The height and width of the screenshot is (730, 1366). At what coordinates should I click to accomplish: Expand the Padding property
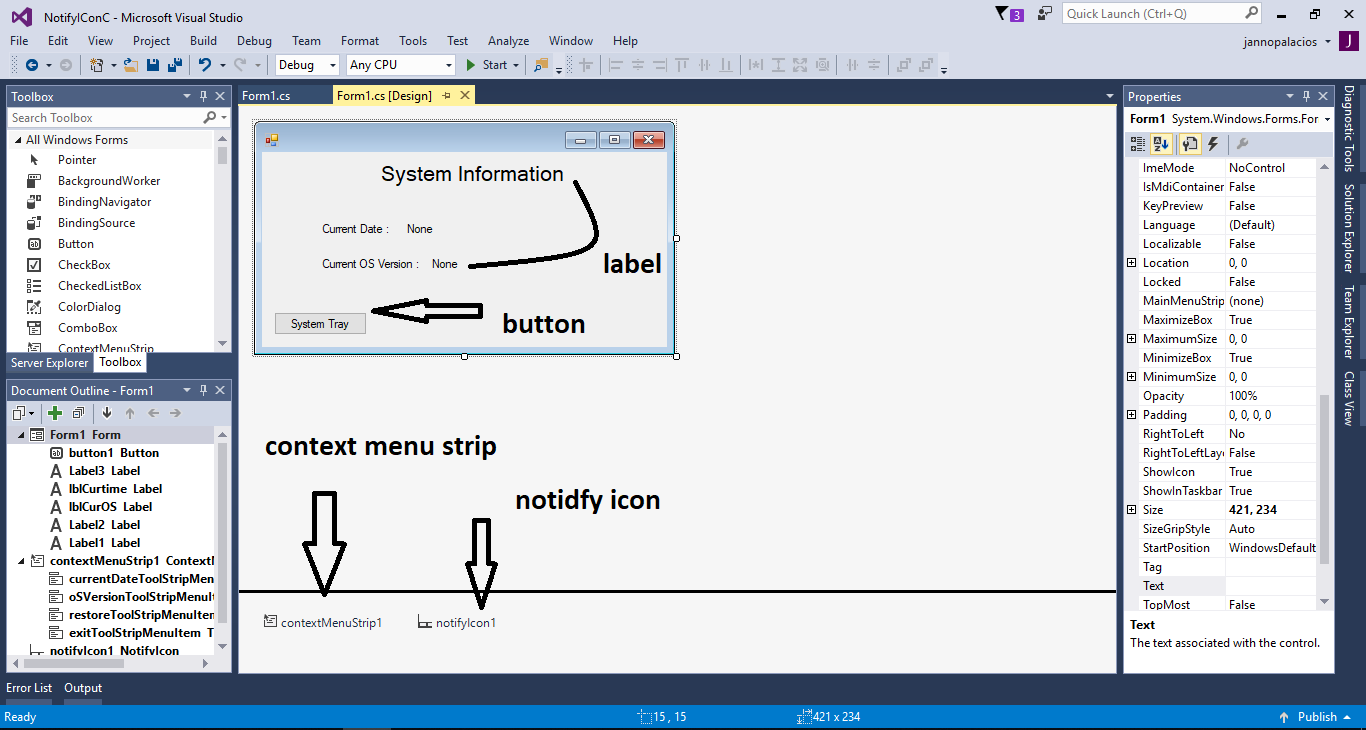point(1132,415)
